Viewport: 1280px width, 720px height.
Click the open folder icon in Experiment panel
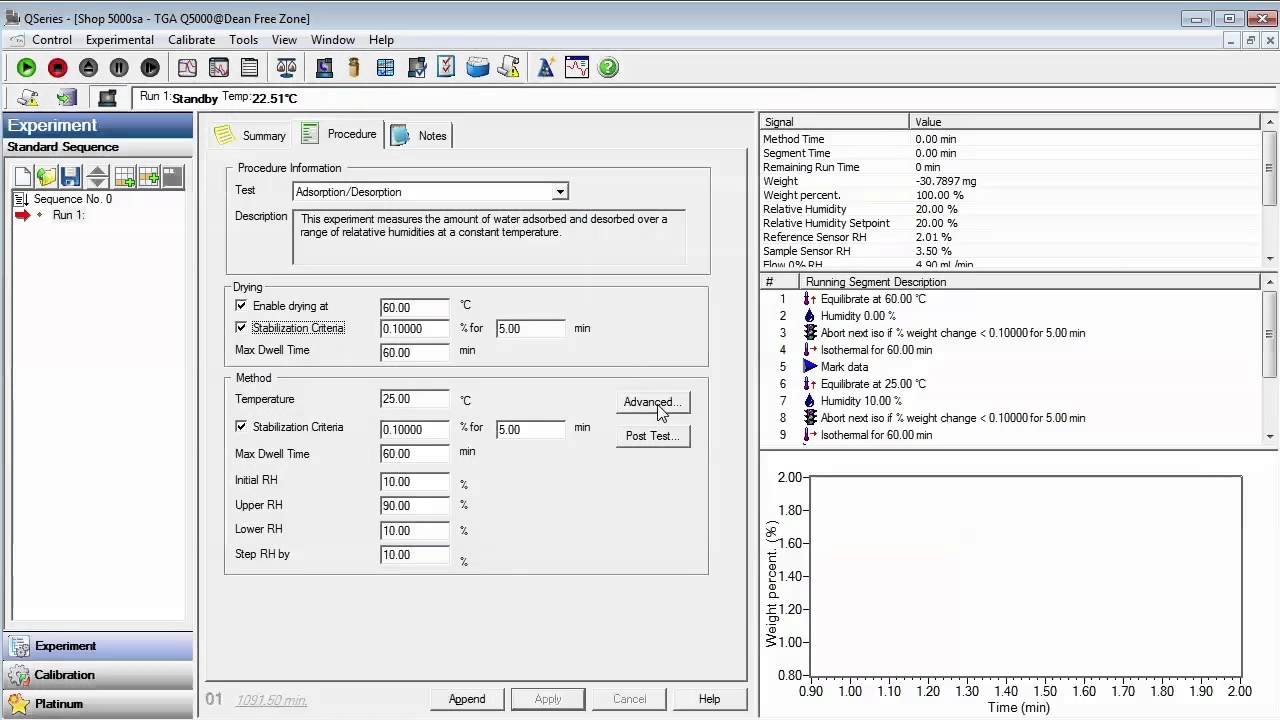click(46, 177)
